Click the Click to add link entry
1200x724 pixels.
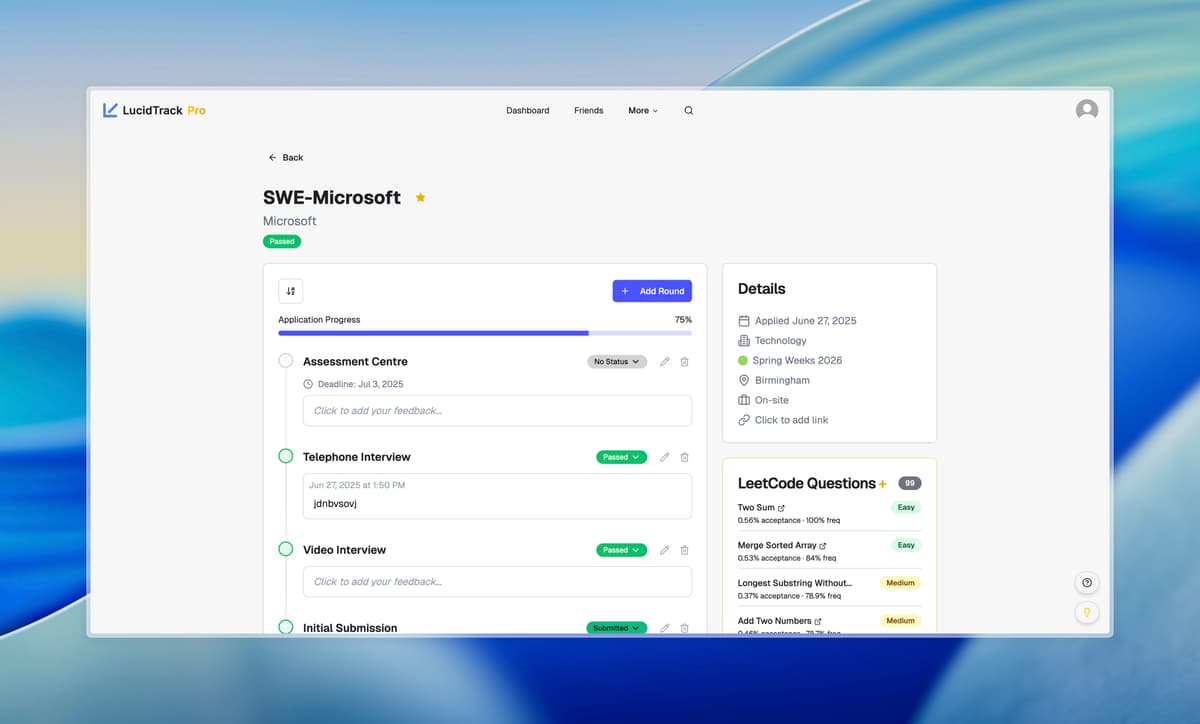tap(792, 420)
